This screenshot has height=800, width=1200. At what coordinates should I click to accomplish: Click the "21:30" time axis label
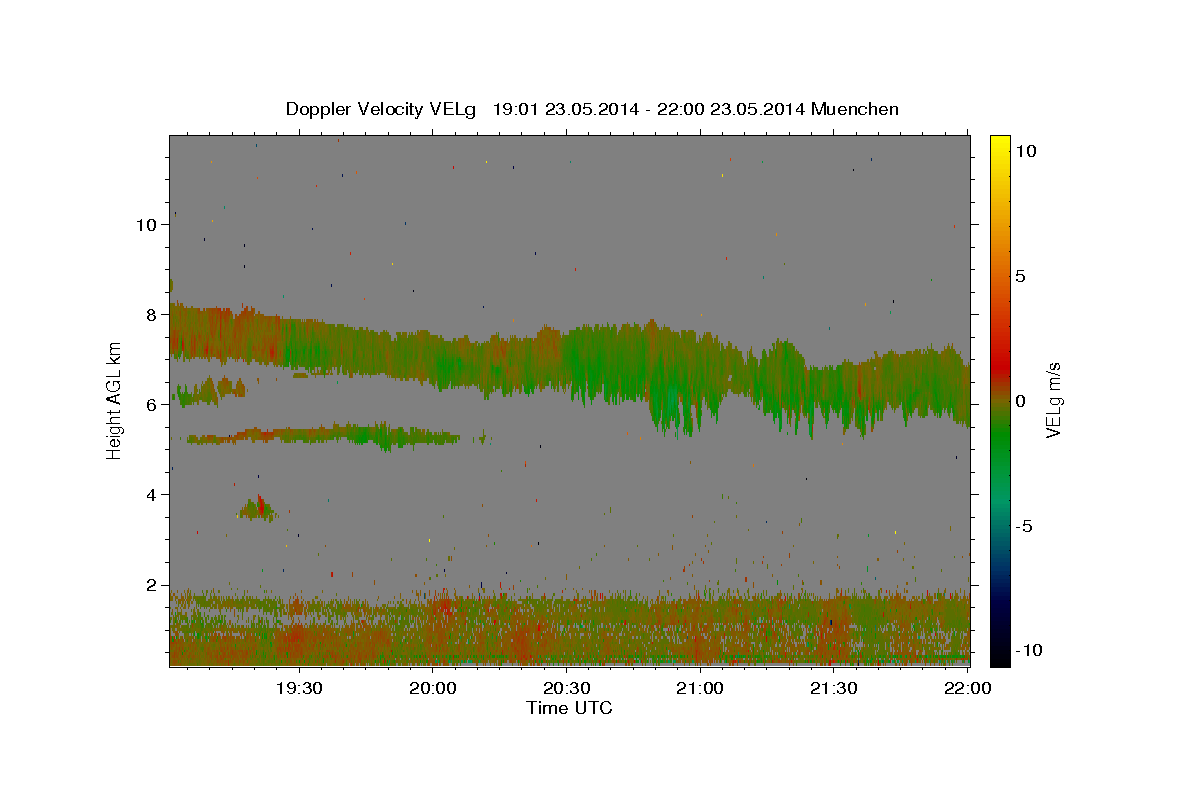(834, 688)
